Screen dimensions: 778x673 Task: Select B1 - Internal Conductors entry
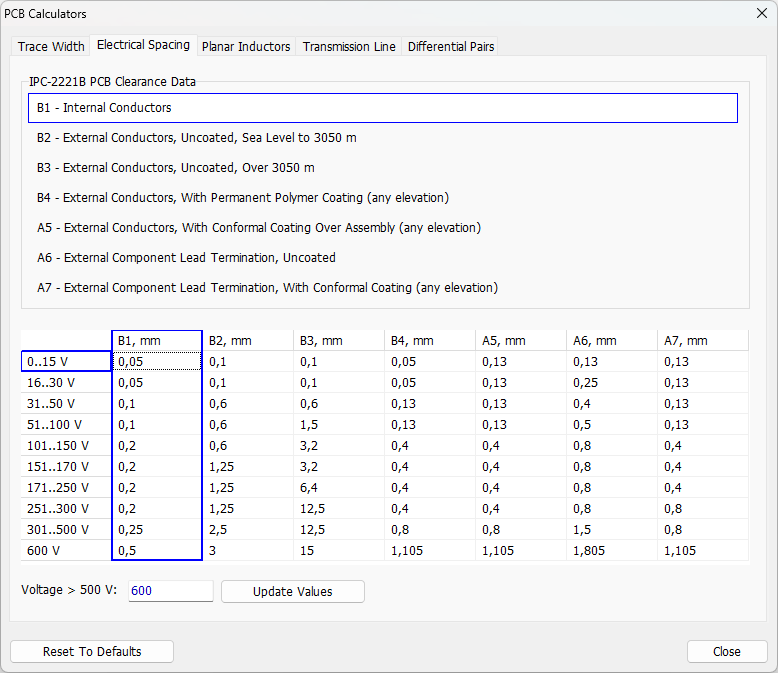(383, 108)
